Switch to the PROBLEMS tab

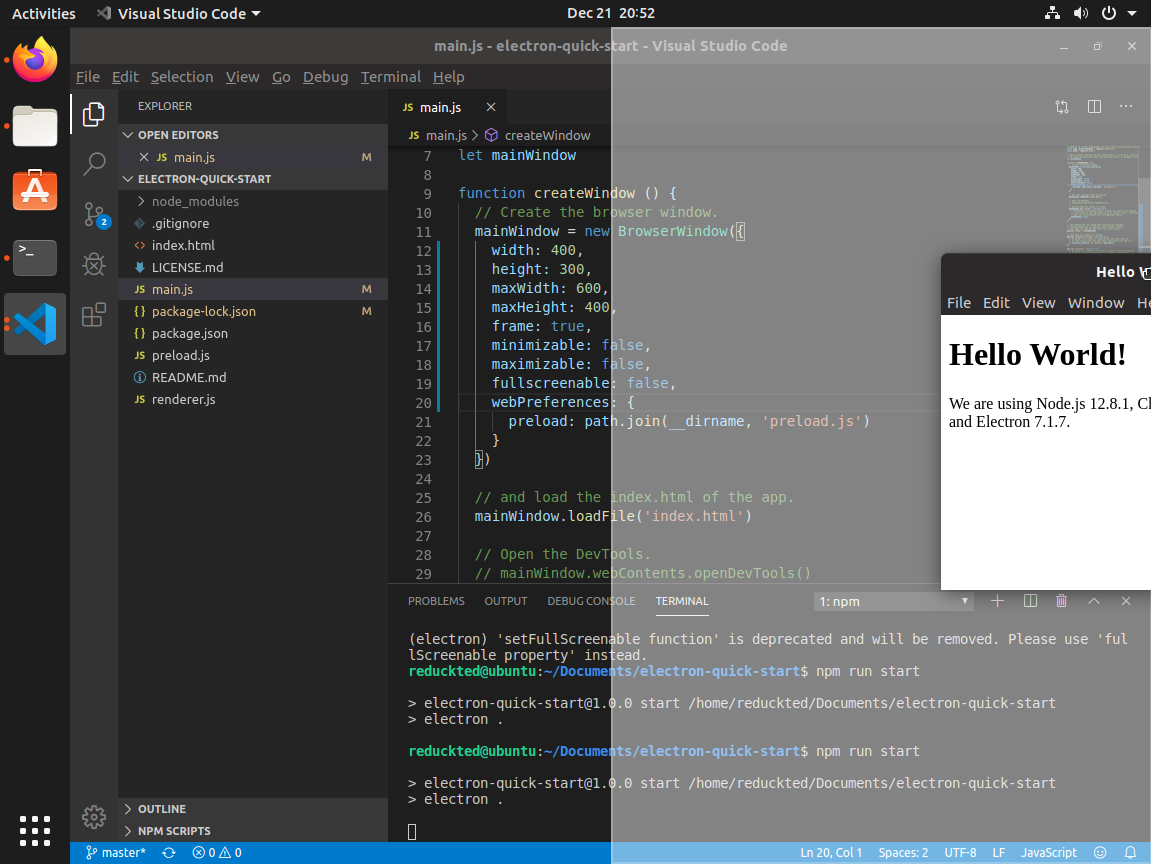click(x=436, y=601)
